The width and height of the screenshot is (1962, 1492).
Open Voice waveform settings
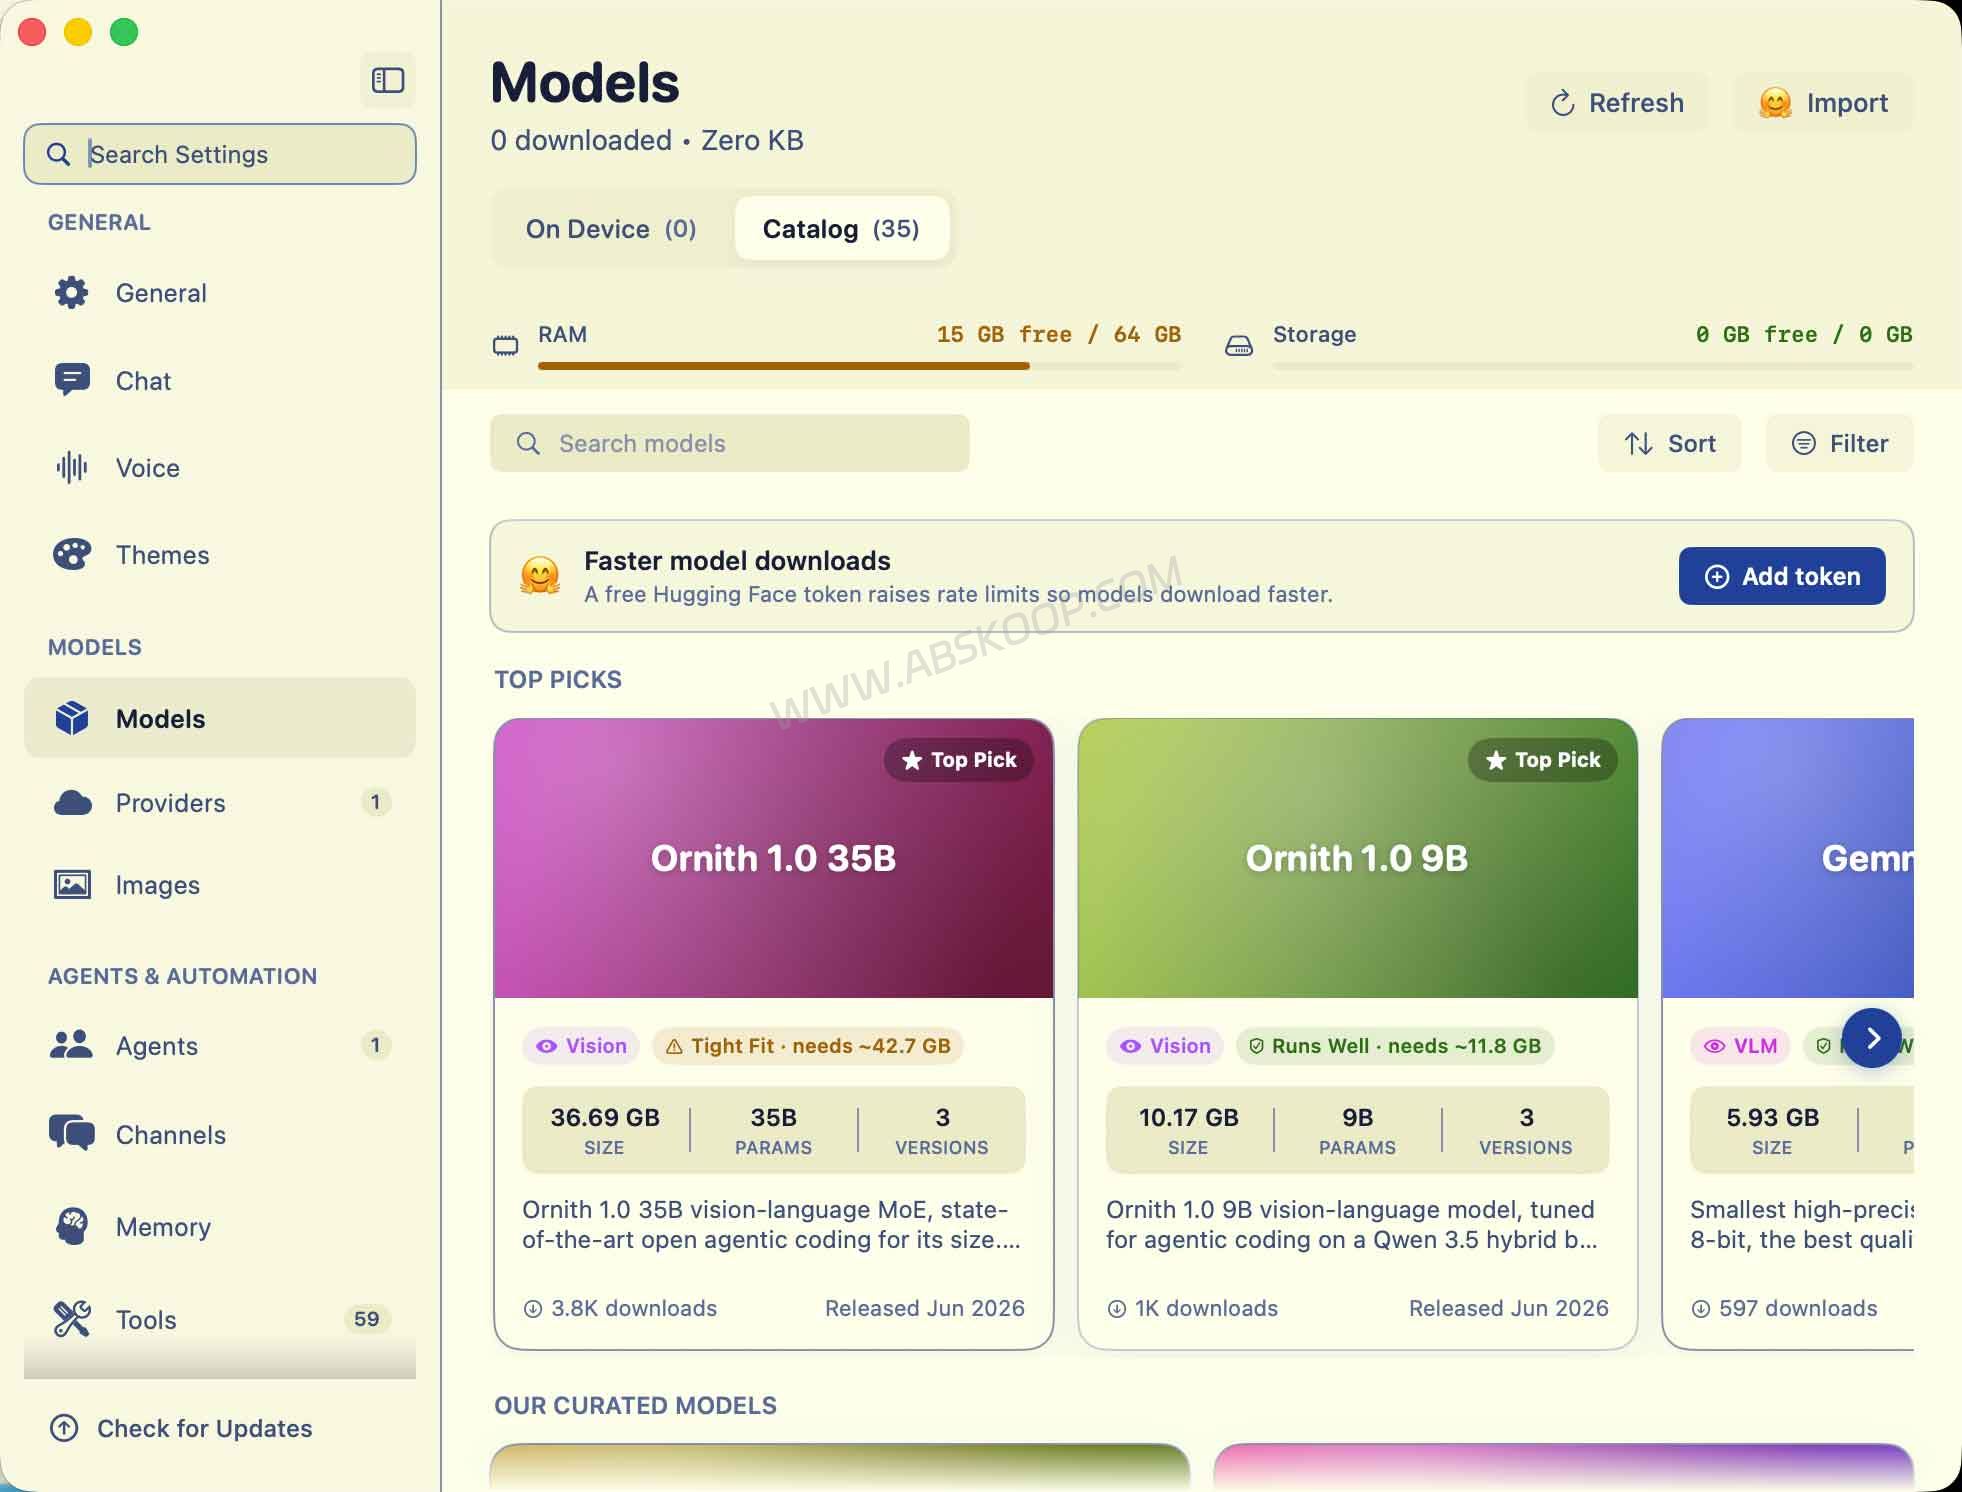pos(72,467)
